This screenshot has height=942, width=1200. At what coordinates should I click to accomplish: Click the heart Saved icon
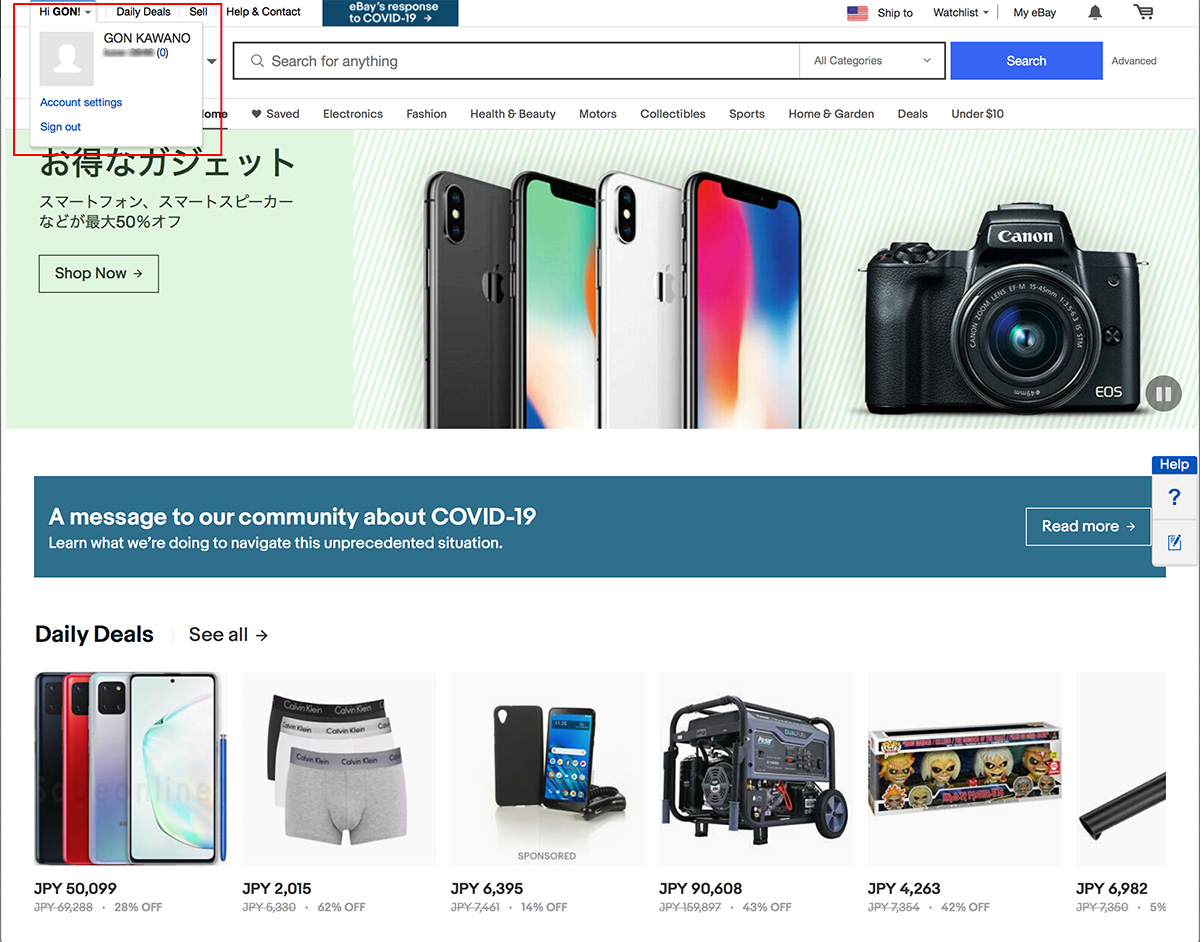[256, 114]
